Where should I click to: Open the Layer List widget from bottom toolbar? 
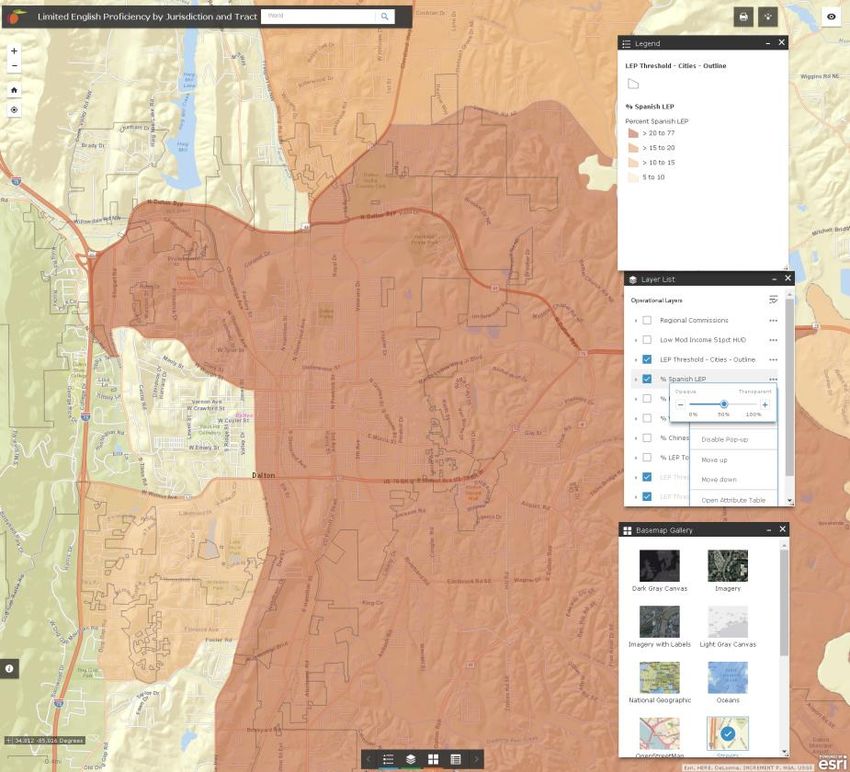pos(411,760)
